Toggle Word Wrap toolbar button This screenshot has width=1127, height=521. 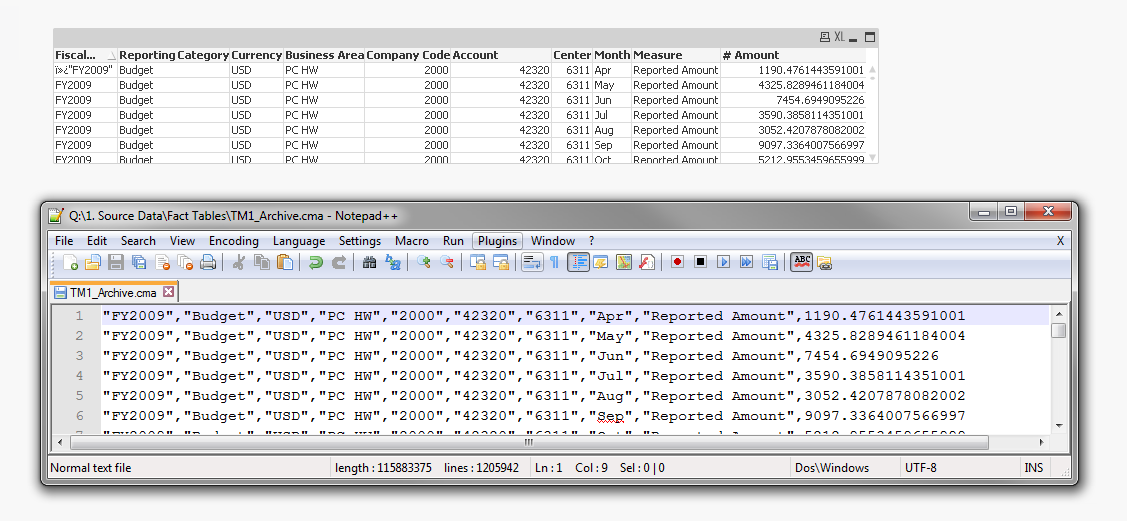pos(531,262)
